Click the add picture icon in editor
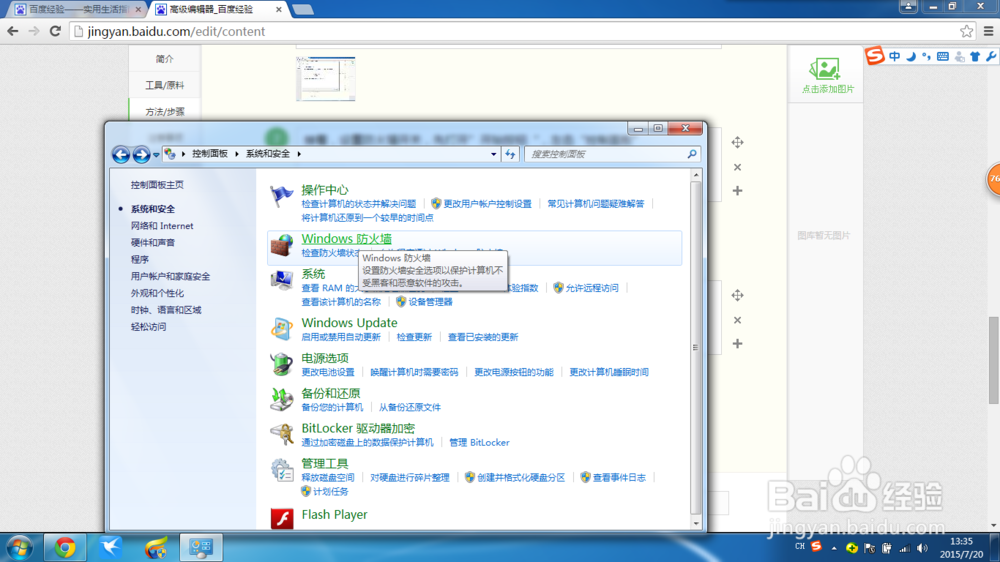Screen dimensions: 1000x562 [x=826, y=69]
